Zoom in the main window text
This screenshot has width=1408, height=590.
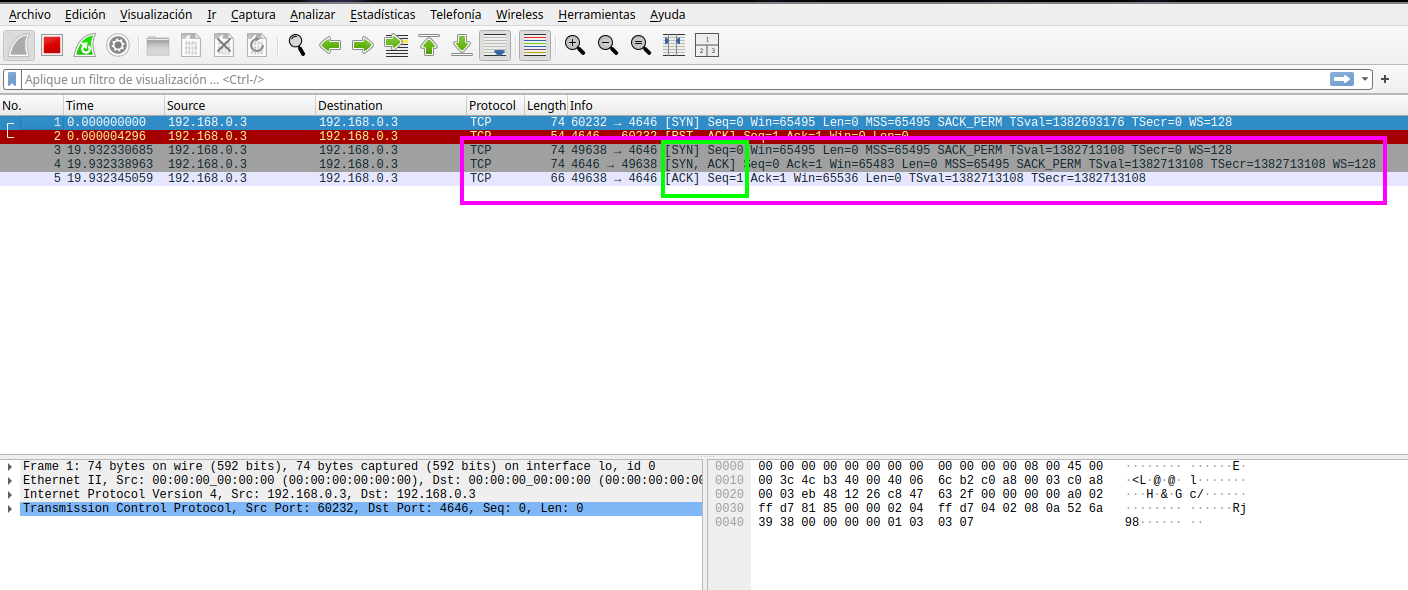(x=575, y=45)
